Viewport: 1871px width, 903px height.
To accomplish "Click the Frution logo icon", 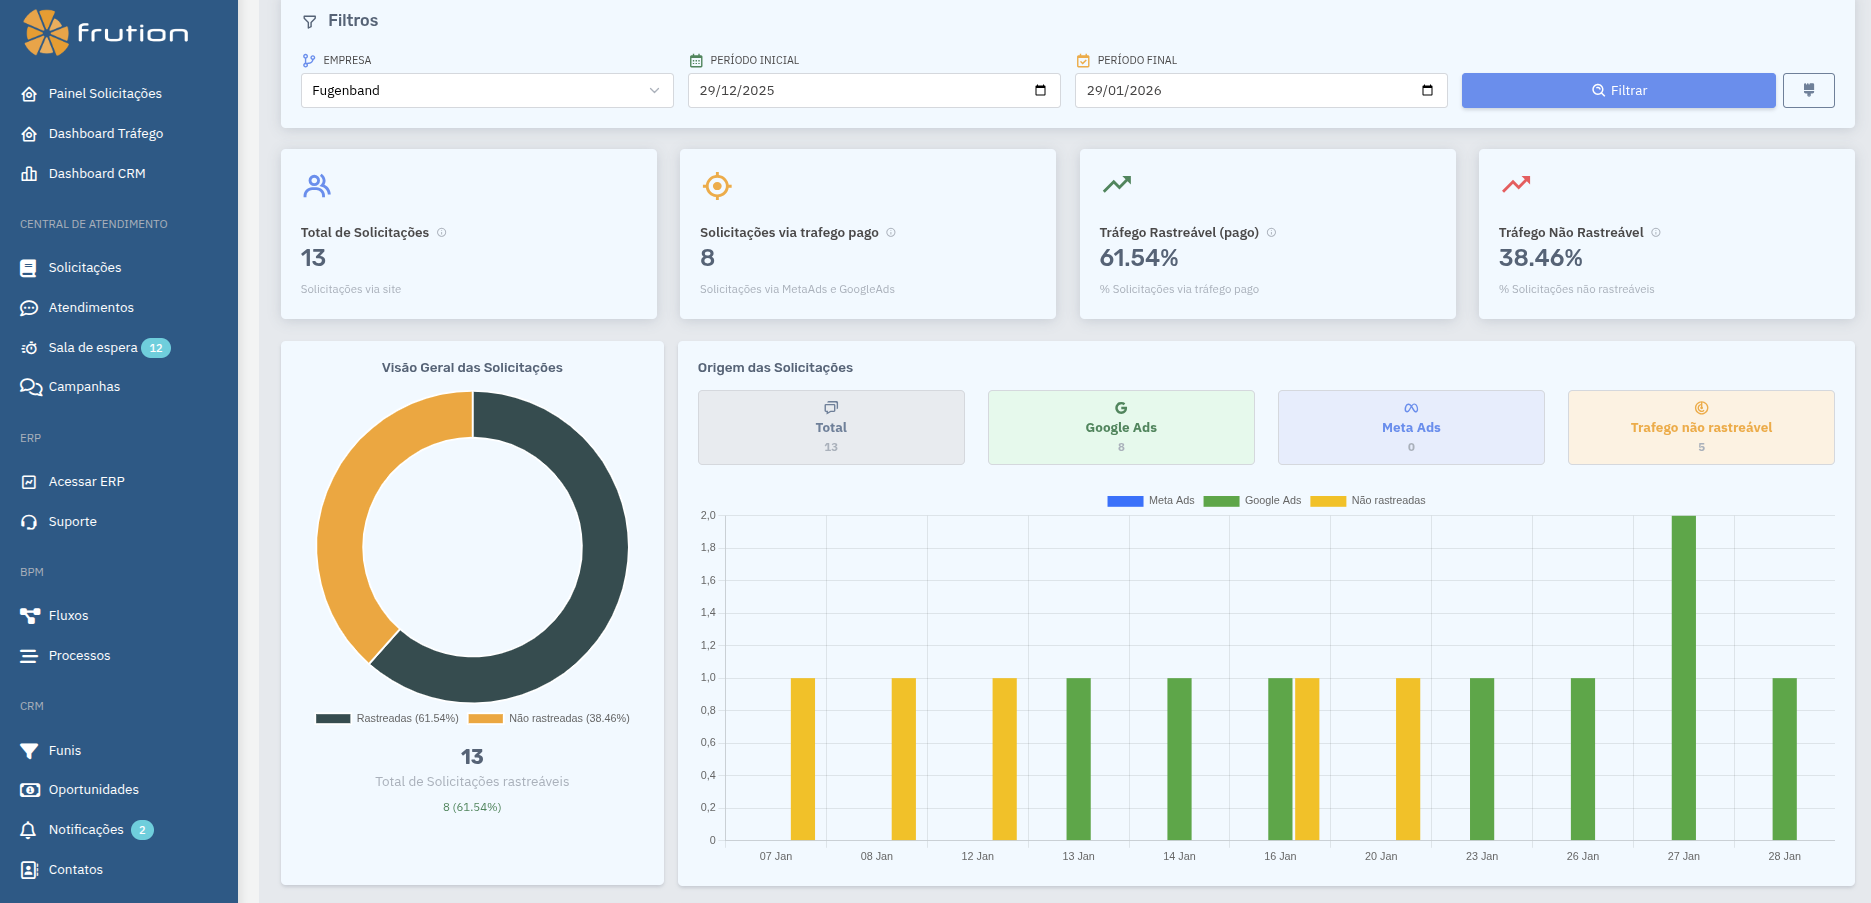I will point(46,33).
